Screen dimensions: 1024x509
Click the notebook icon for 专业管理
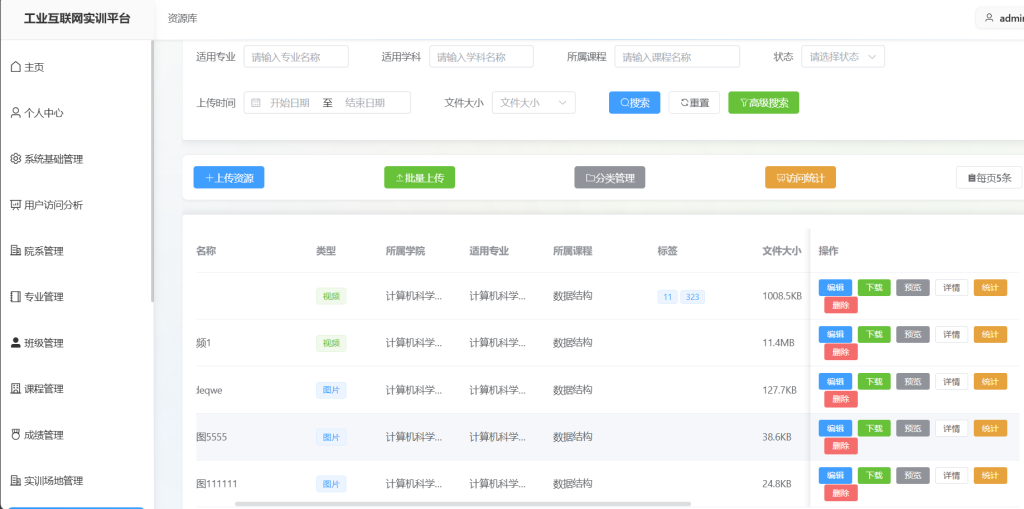(15, 297)
